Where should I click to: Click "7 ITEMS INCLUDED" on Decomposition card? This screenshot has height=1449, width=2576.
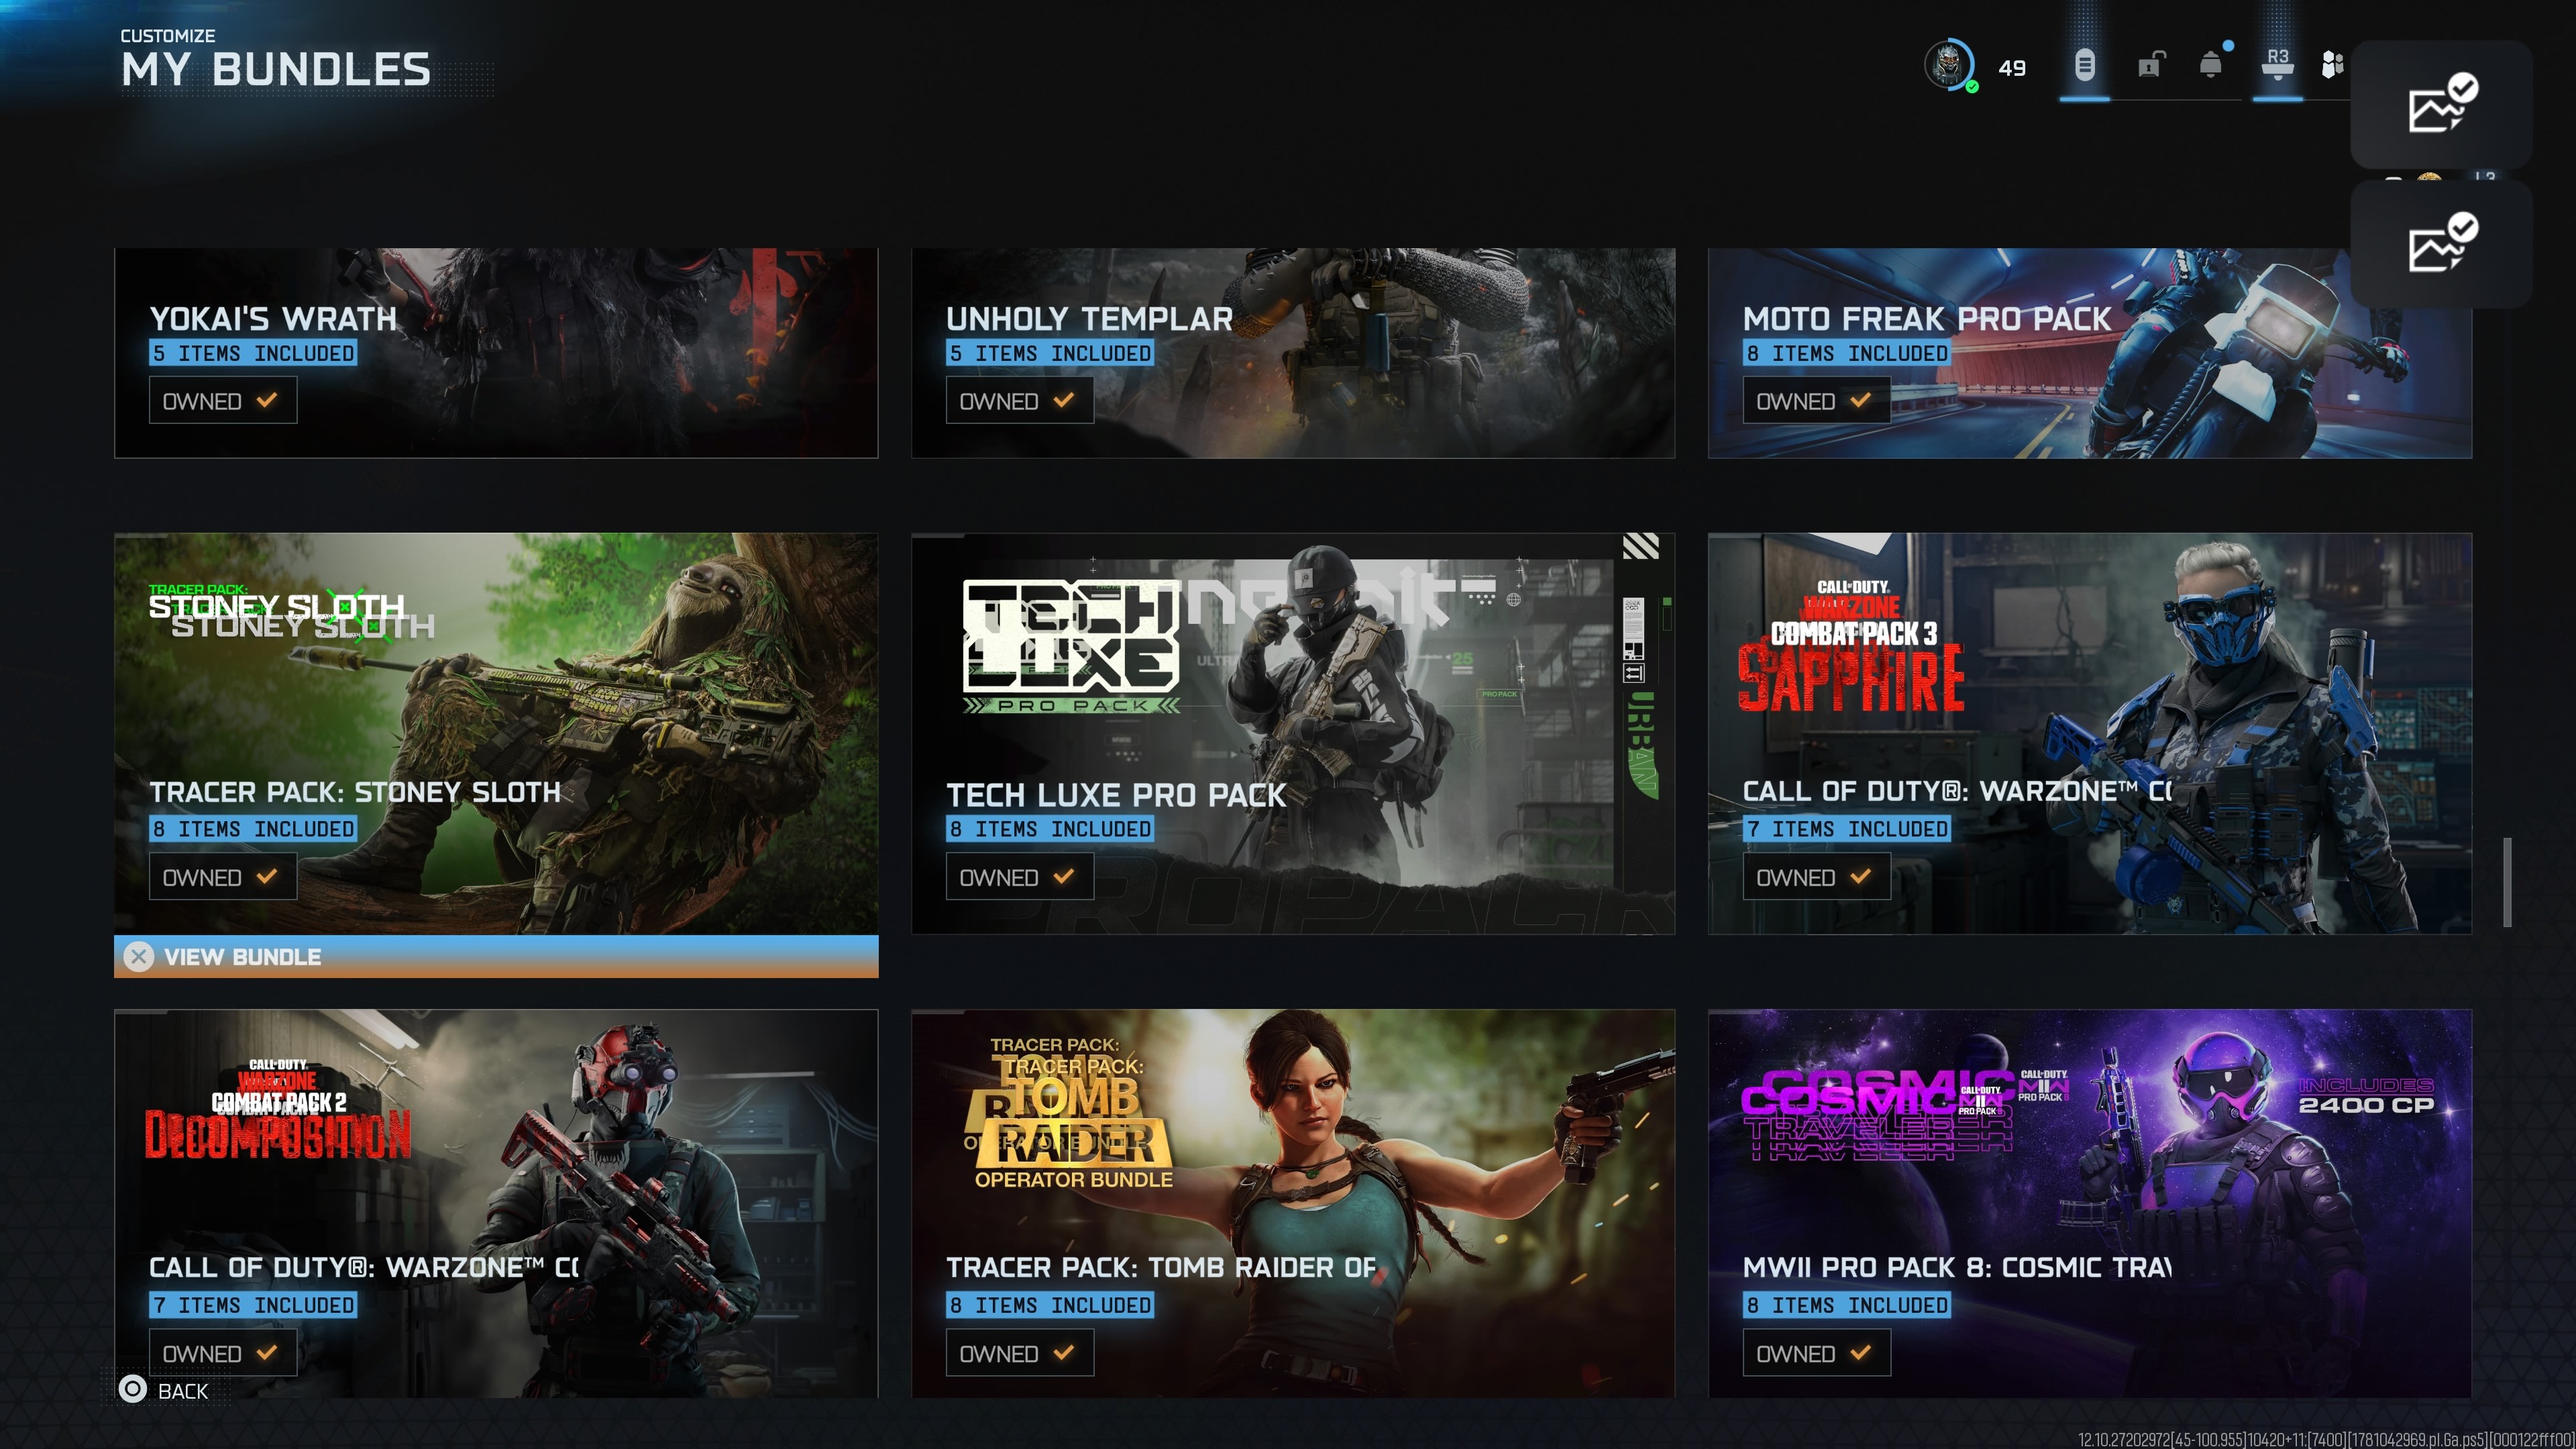253,1305
